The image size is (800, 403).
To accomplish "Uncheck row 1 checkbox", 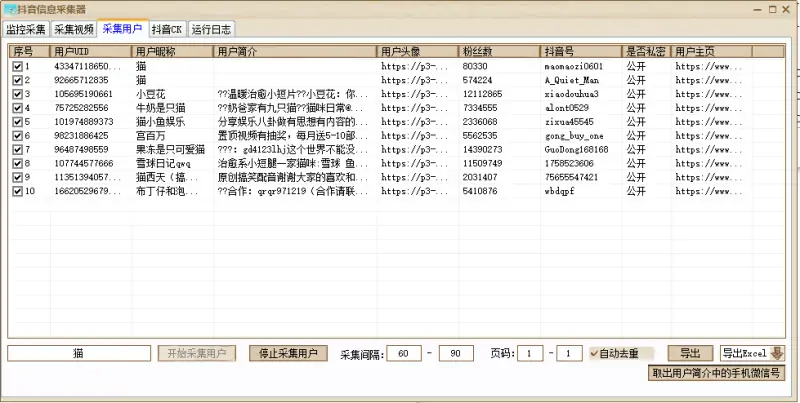I will (x=17, y=67).
